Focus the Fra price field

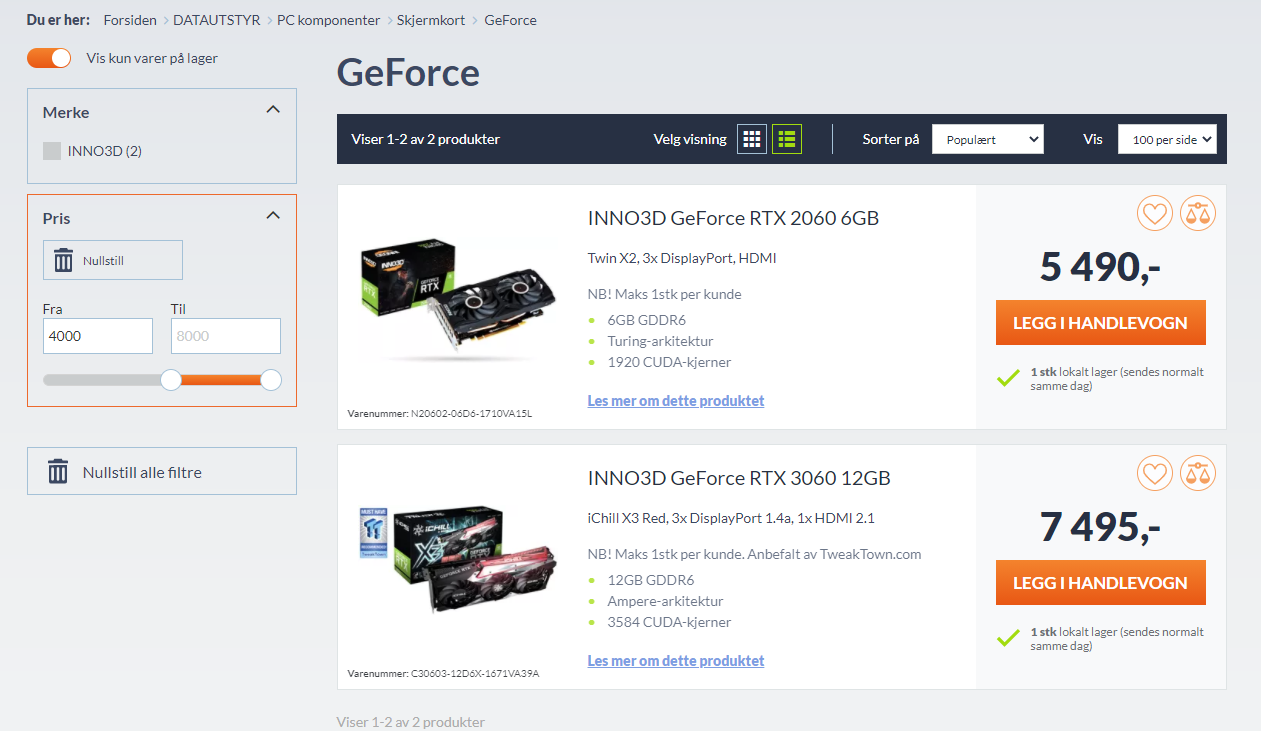pos(98,336)
